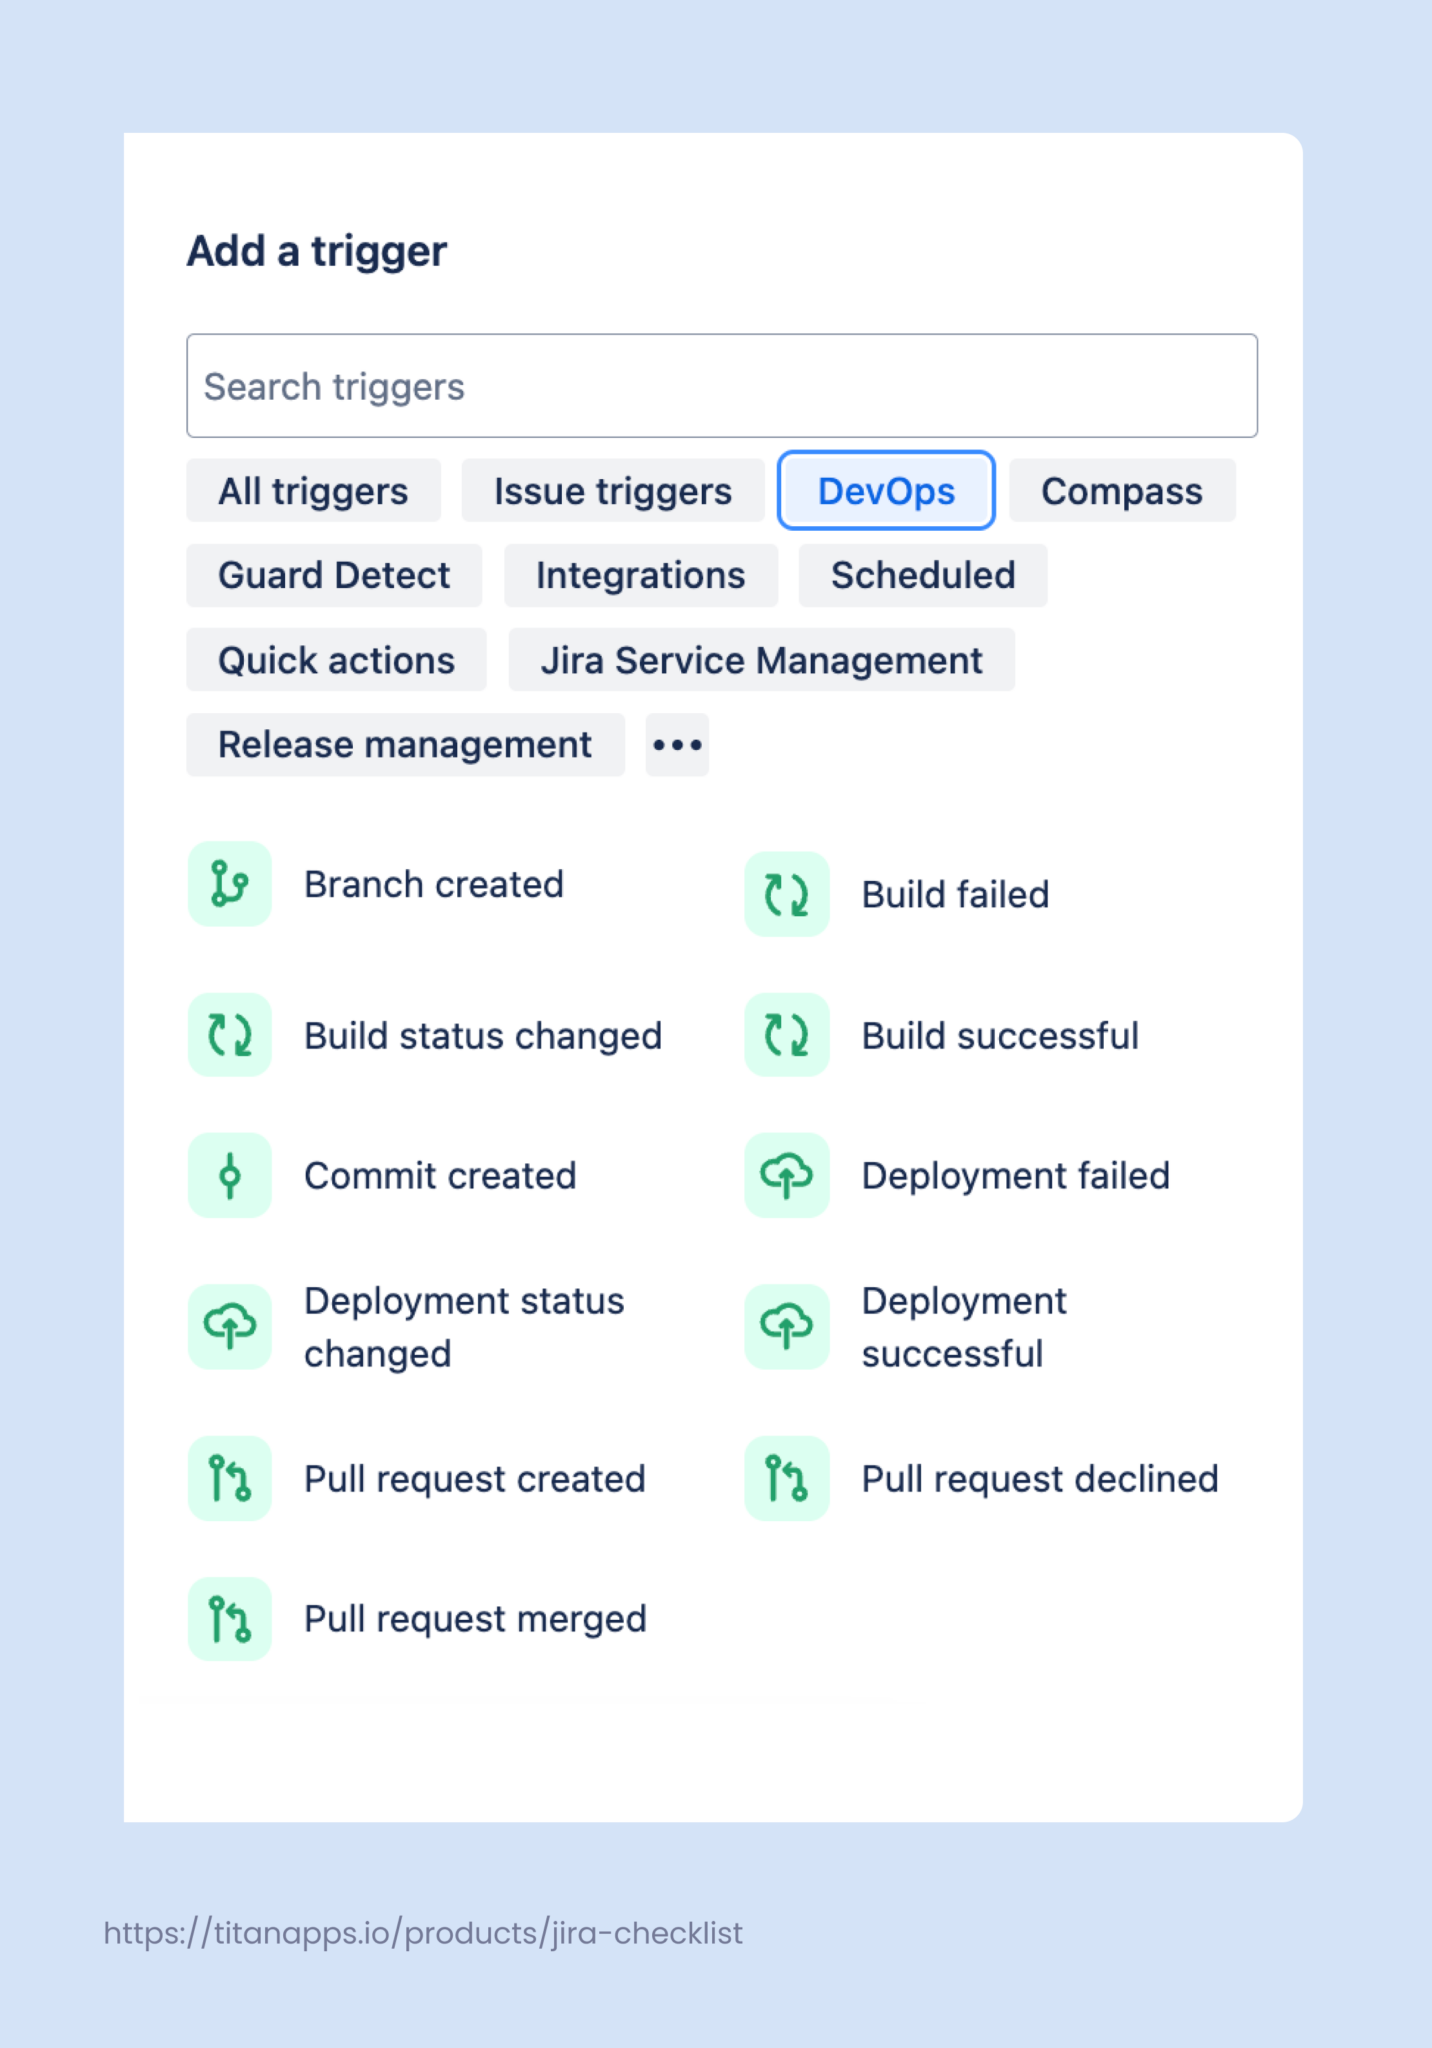
Task: Click inside the Search triggers field
Action: tap(721, 386)
